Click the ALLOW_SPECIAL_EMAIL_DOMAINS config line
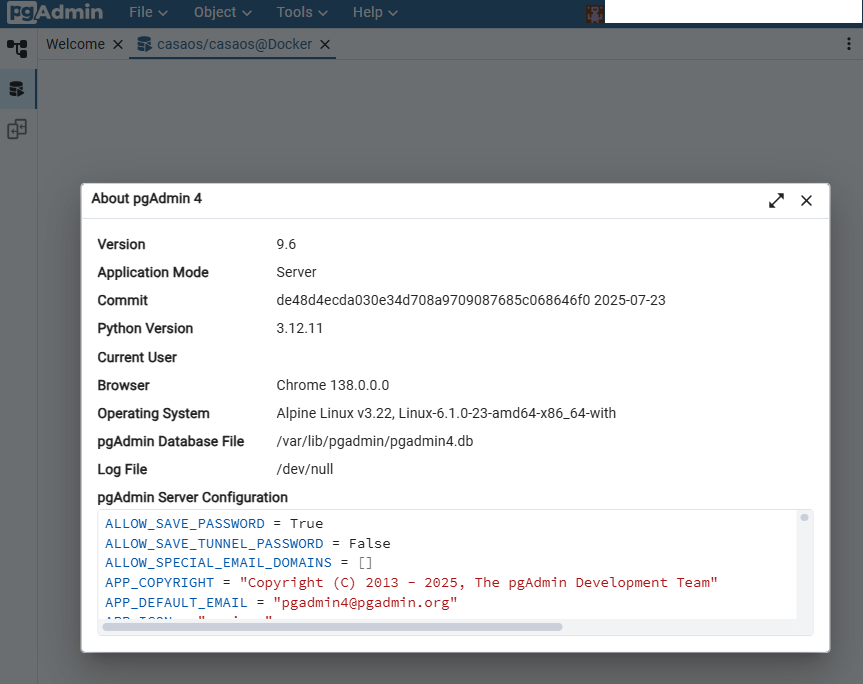This screenshot has height=684, width=863. click(x=239, y=563)
